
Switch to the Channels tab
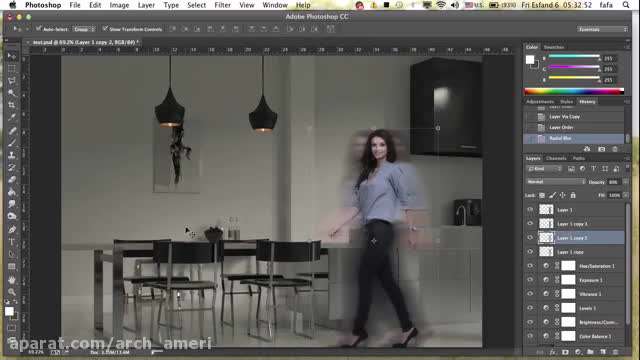coord(556,158)
